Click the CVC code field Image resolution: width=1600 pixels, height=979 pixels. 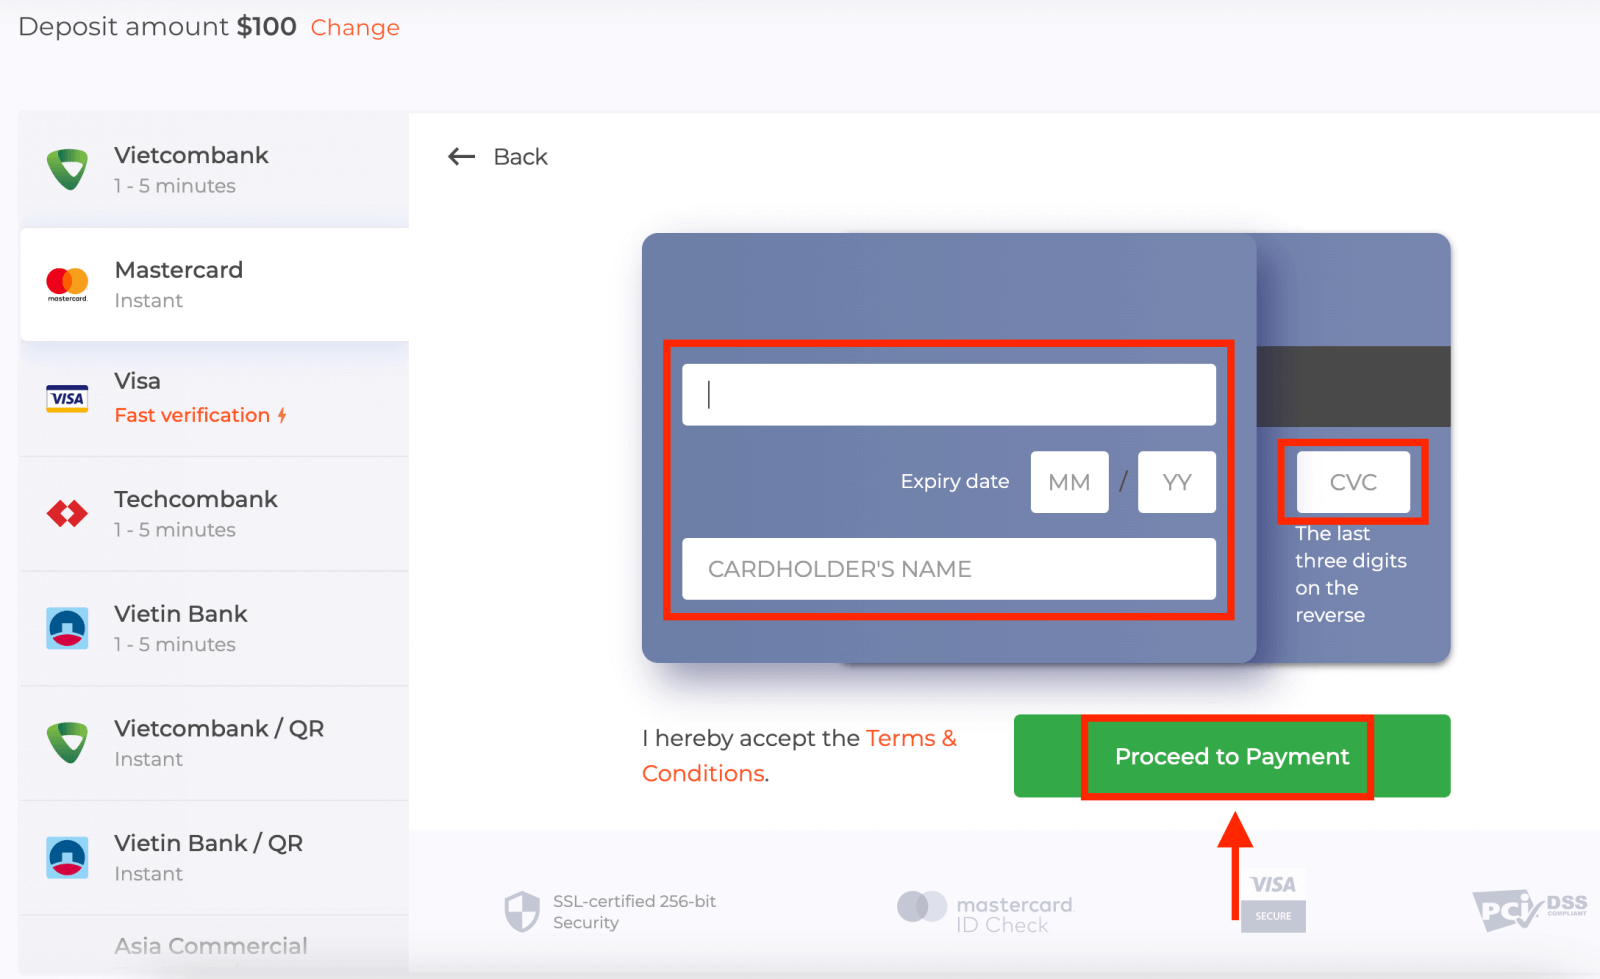pos(1353,482)
